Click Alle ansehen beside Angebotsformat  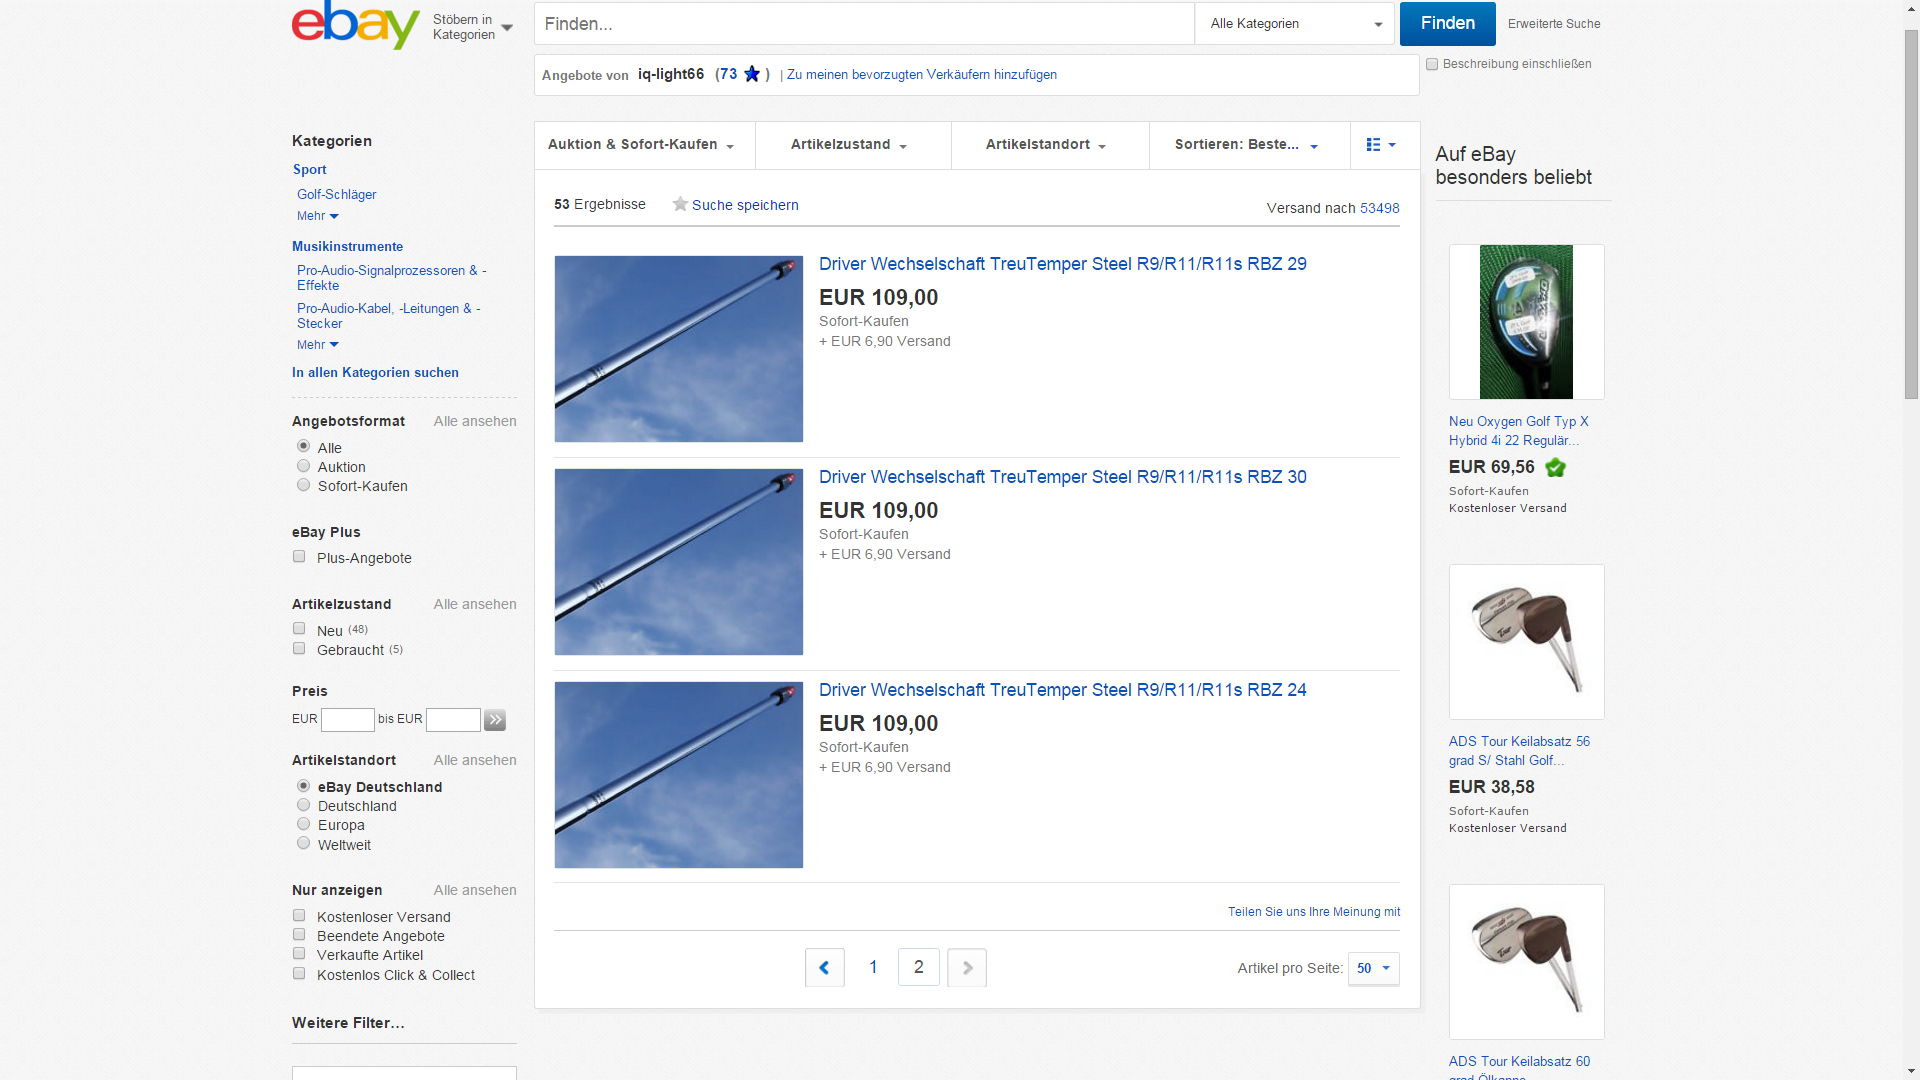point(475,422)
